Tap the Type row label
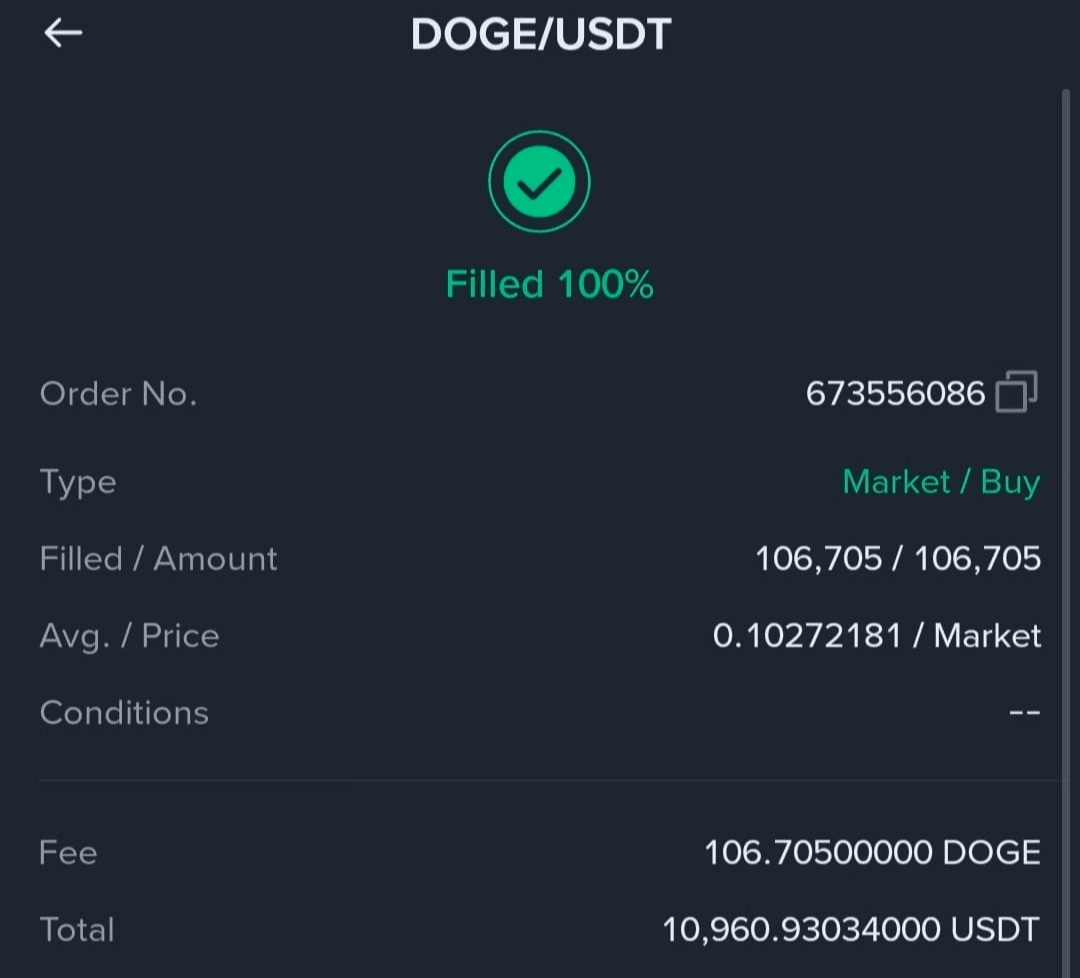1080x978 pixels. coord(78,482)
